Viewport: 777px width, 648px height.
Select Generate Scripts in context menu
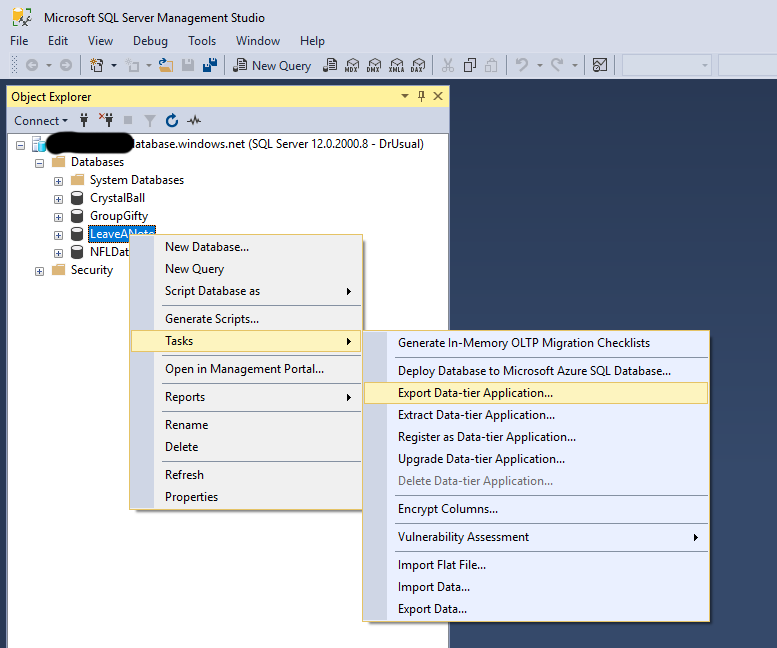246,319
